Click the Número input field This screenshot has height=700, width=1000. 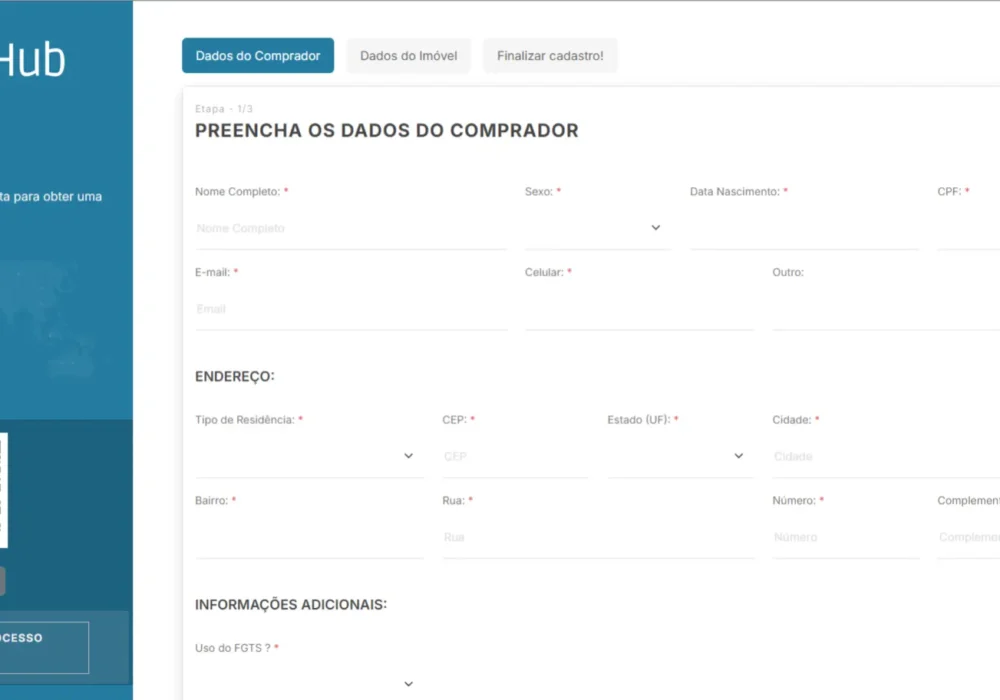coord(846,537)
